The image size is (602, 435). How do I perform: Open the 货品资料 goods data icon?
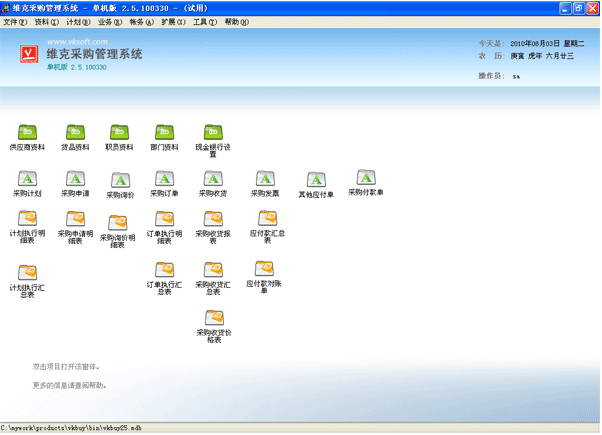(x=75, y=137)
